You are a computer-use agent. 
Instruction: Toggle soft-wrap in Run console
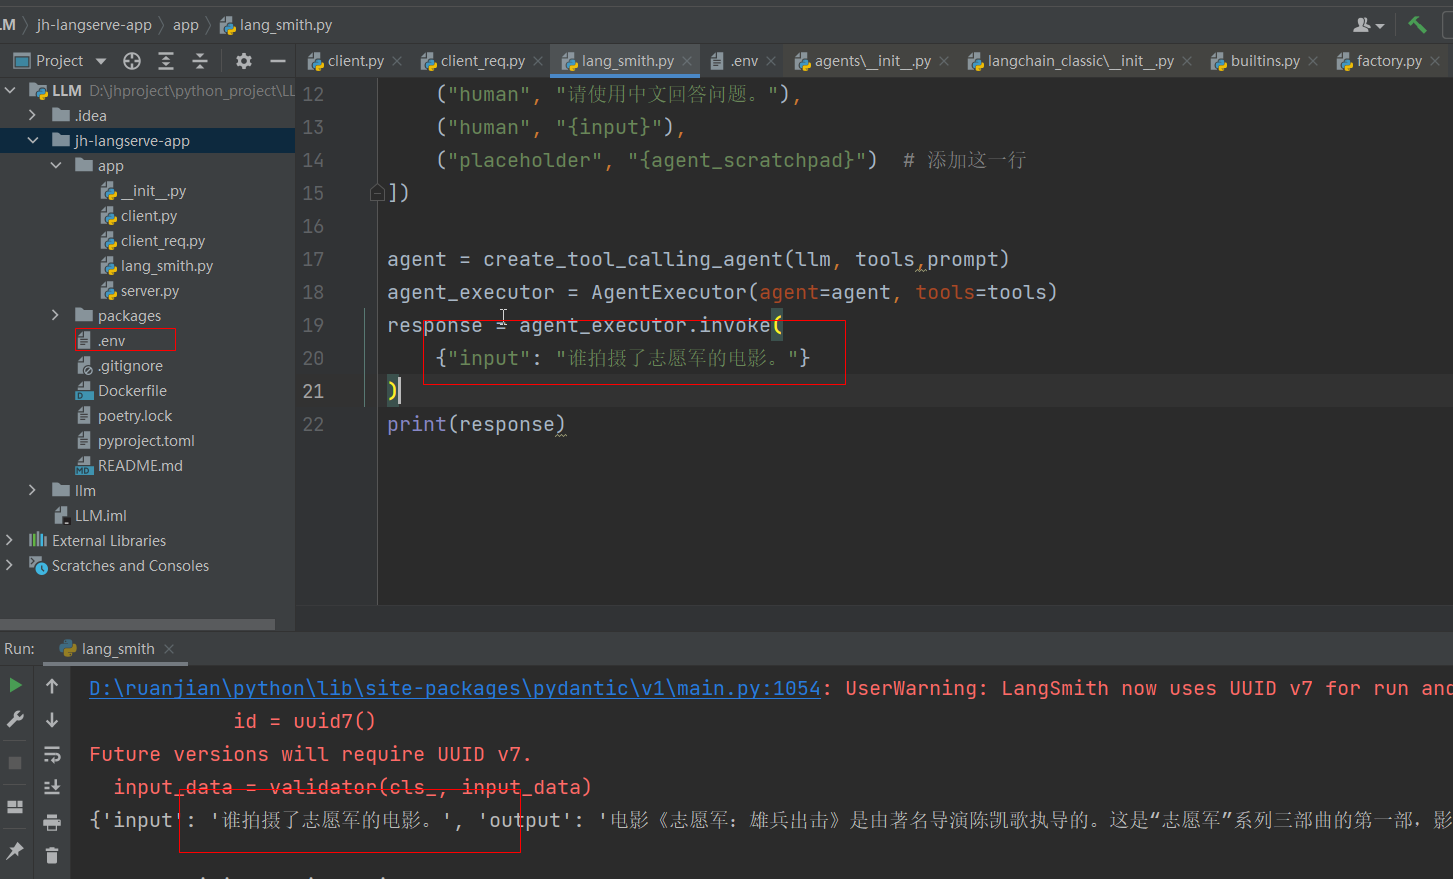(x=52, y=754)
